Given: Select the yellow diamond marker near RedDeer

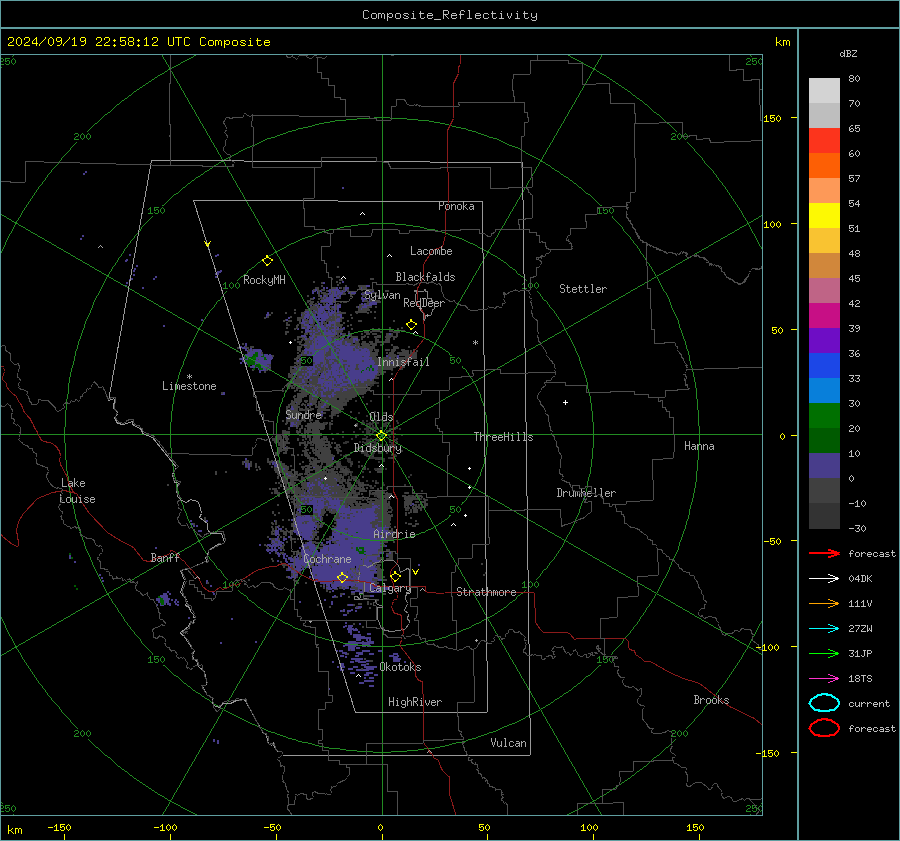Looking at the screenshot, I should (412, 325).
